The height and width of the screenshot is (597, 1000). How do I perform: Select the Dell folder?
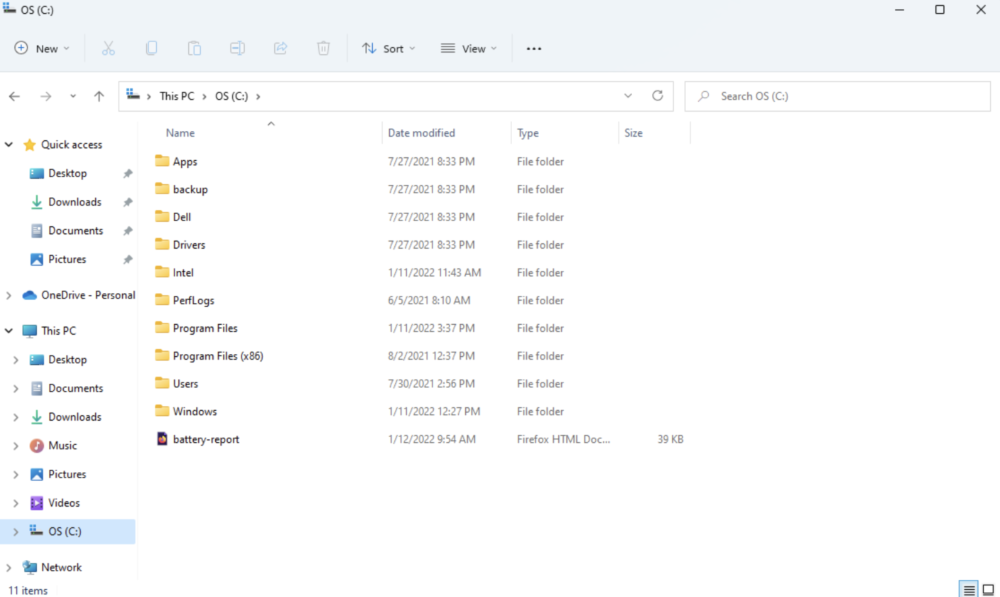pyautogui.click(x=182, y=217)
